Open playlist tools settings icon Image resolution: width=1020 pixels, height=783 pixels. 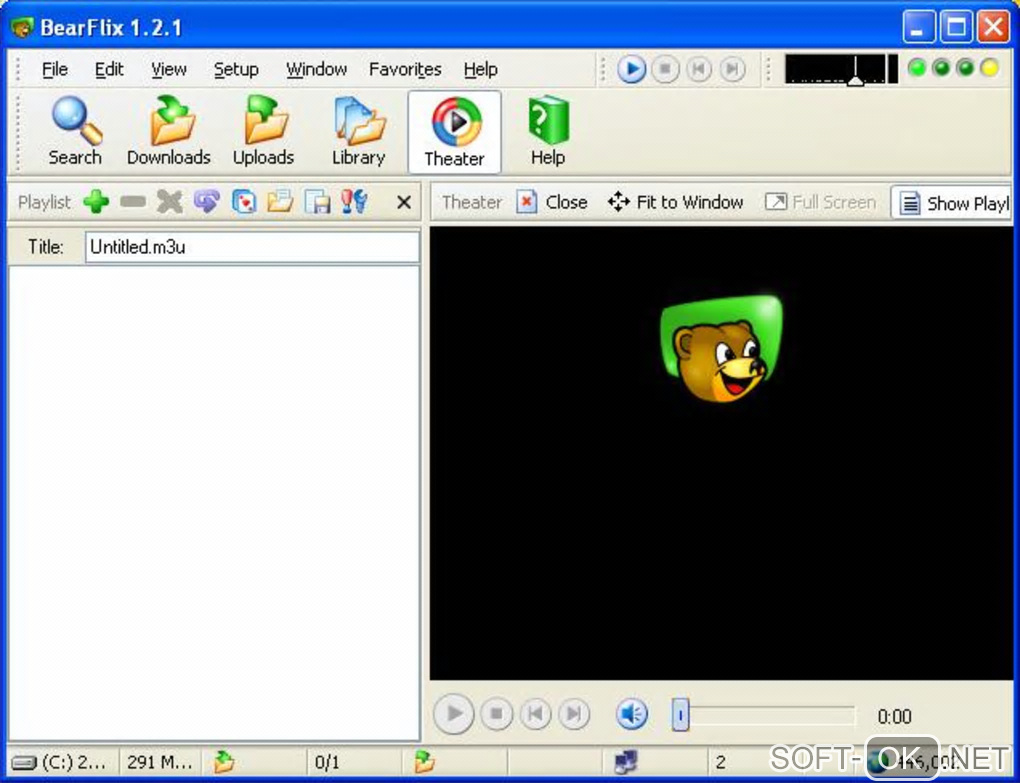coord(355,202)
